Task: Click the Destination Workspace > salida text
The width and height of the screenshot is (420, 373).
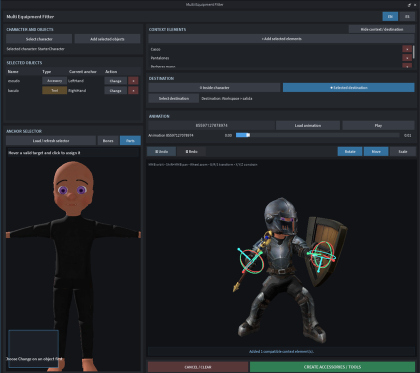Action: tap(227, 98)
